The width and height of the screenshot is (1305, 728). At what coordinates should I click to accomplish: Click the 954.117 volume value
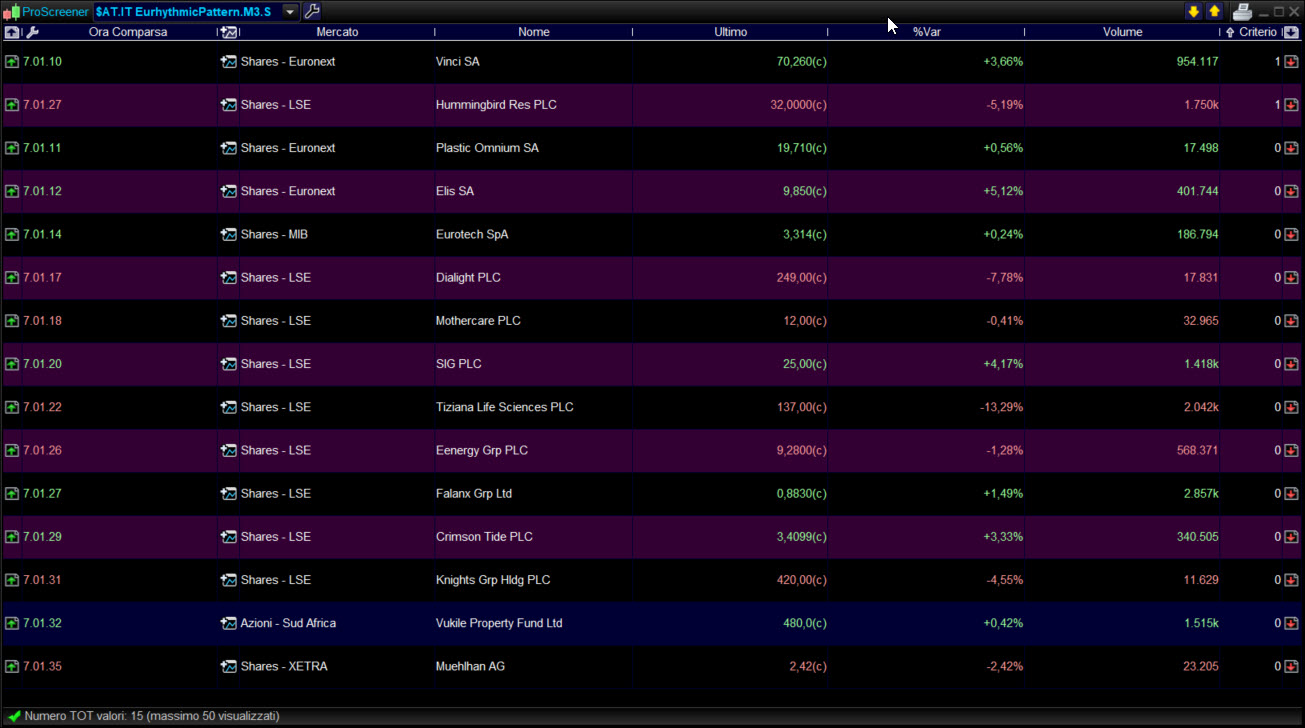[x=1197, y=62]
